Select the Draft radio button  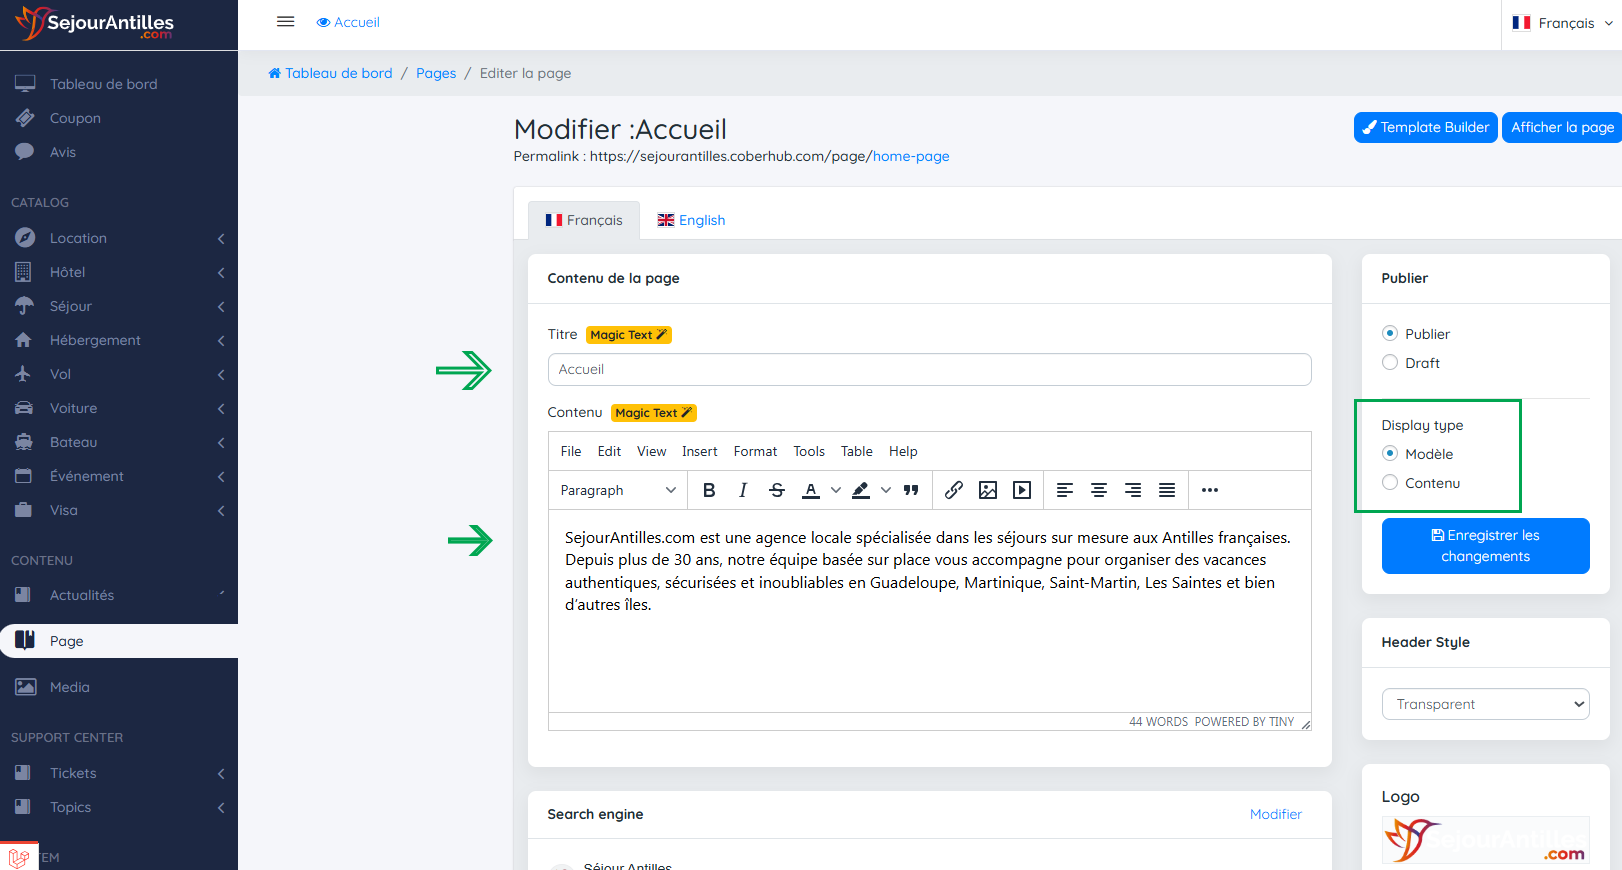[1390, 363]
